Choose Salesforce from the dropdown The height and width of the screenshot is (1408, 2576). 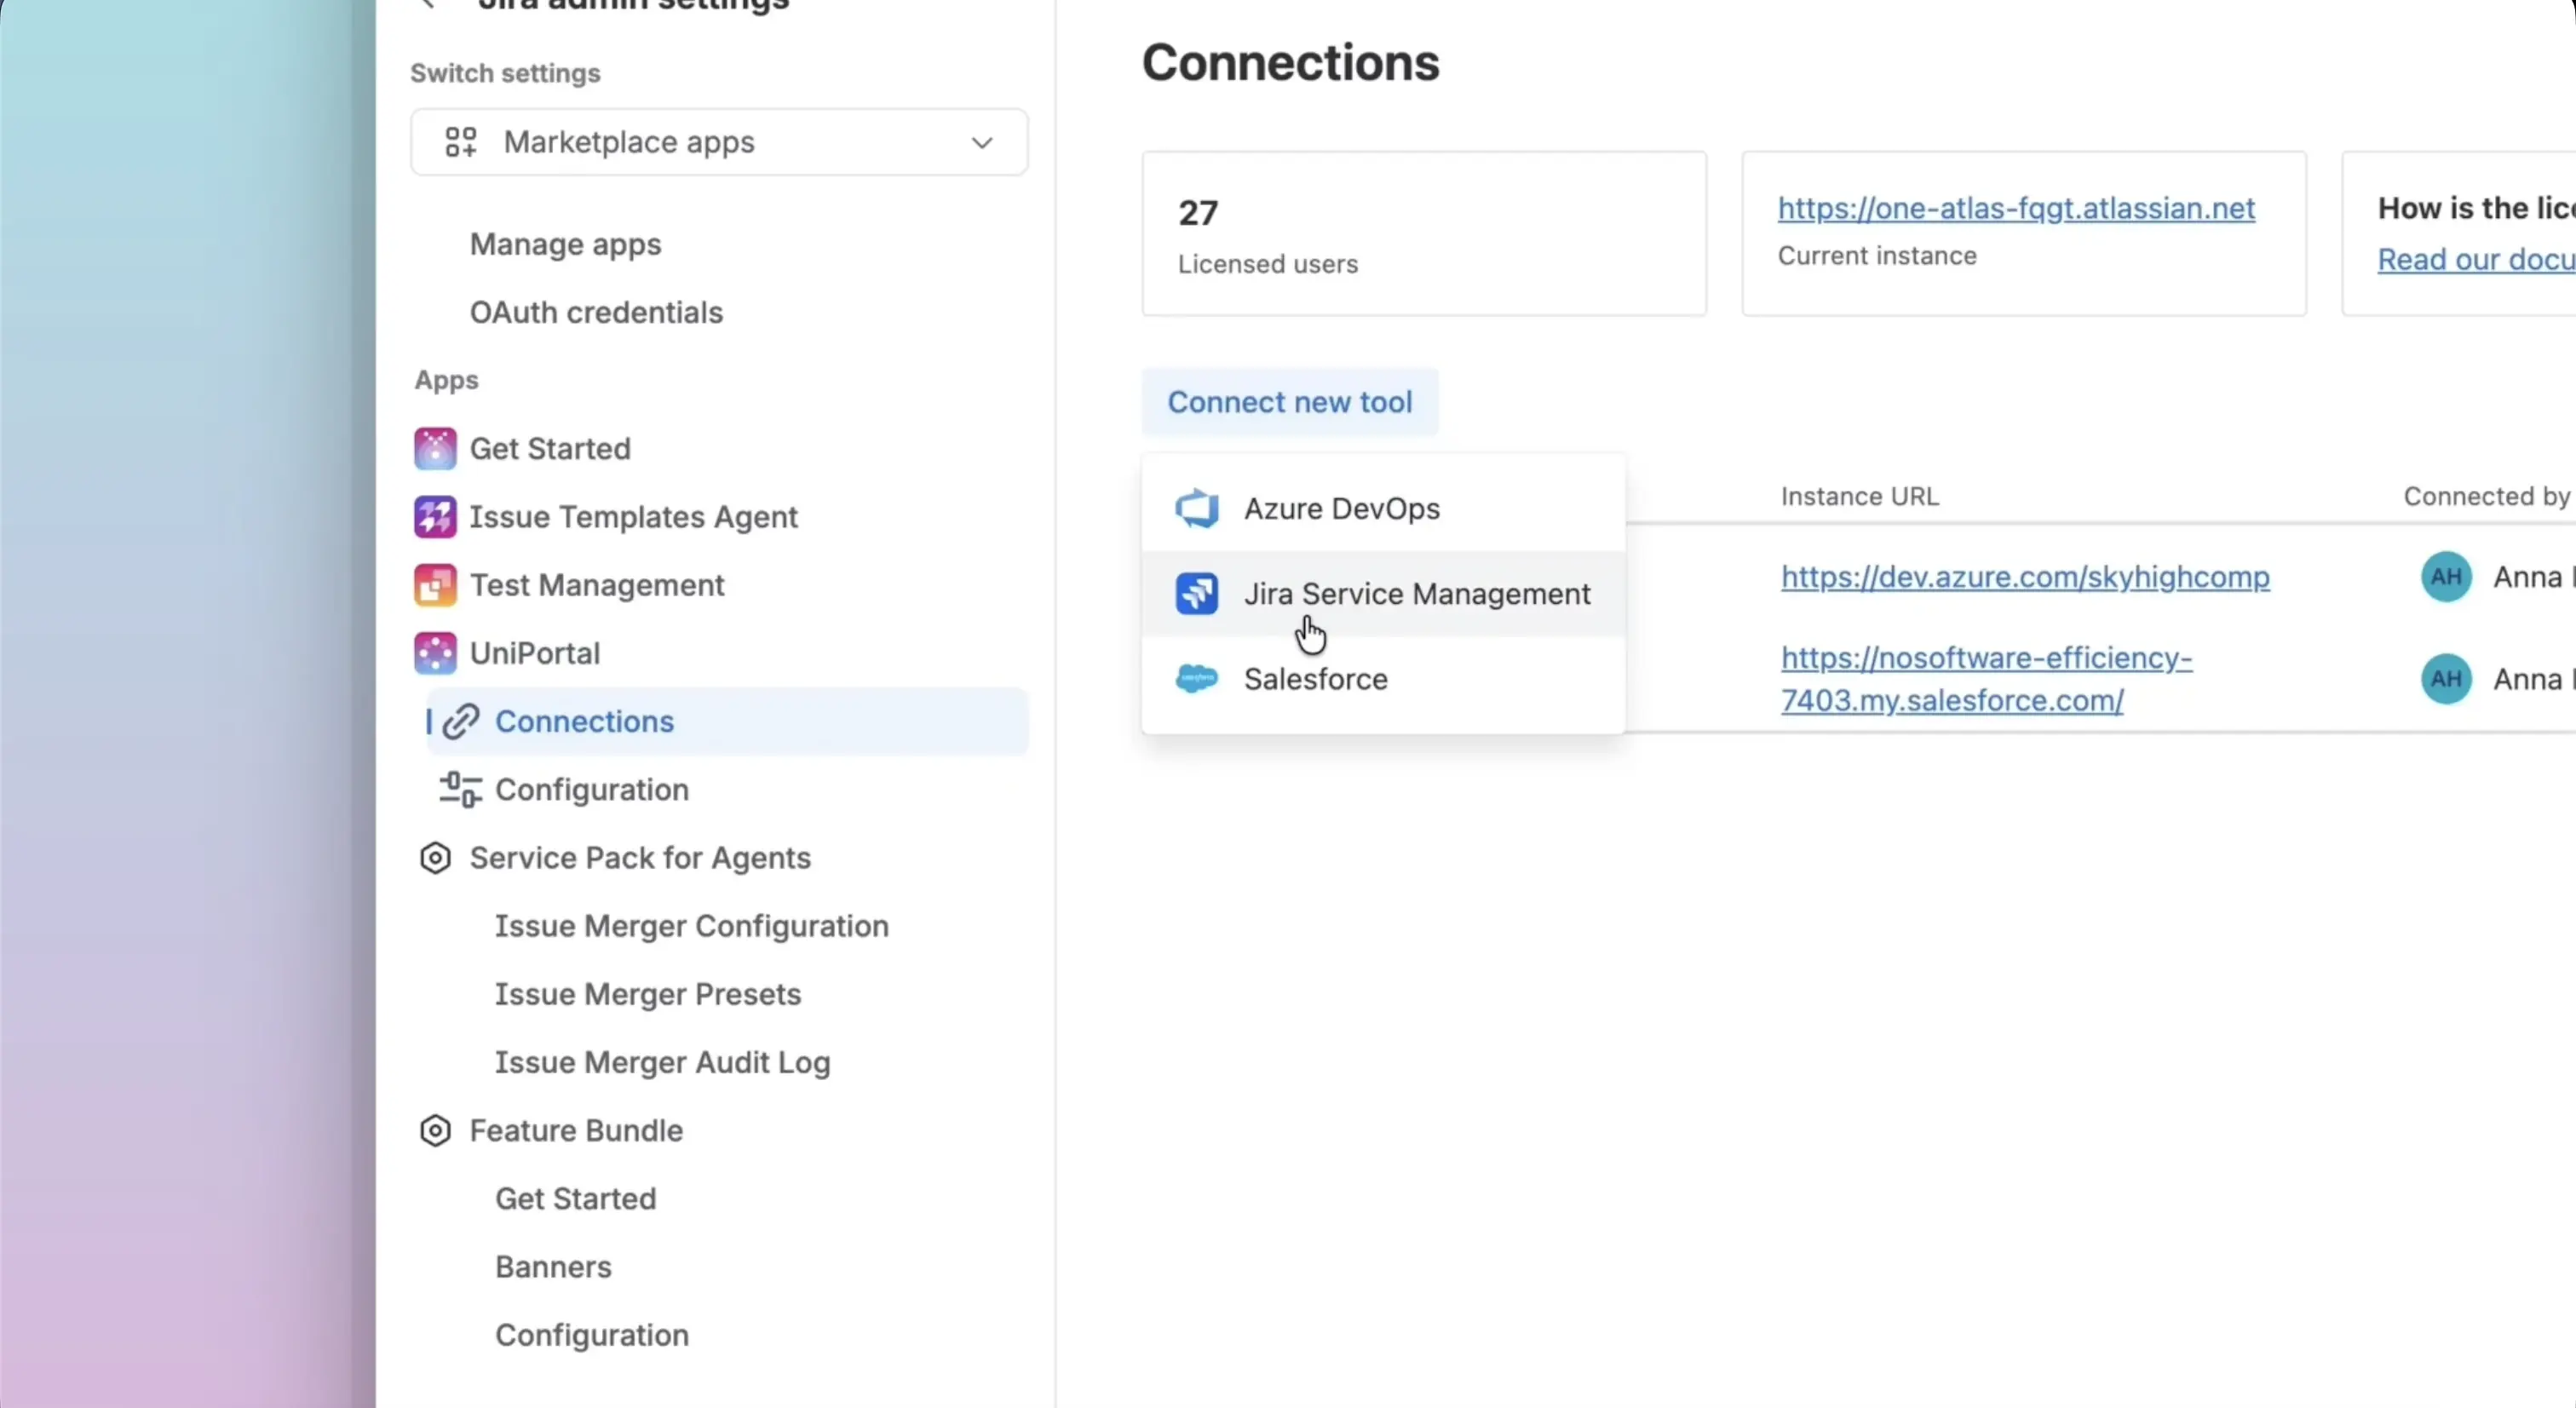(x=1383, y=679)
